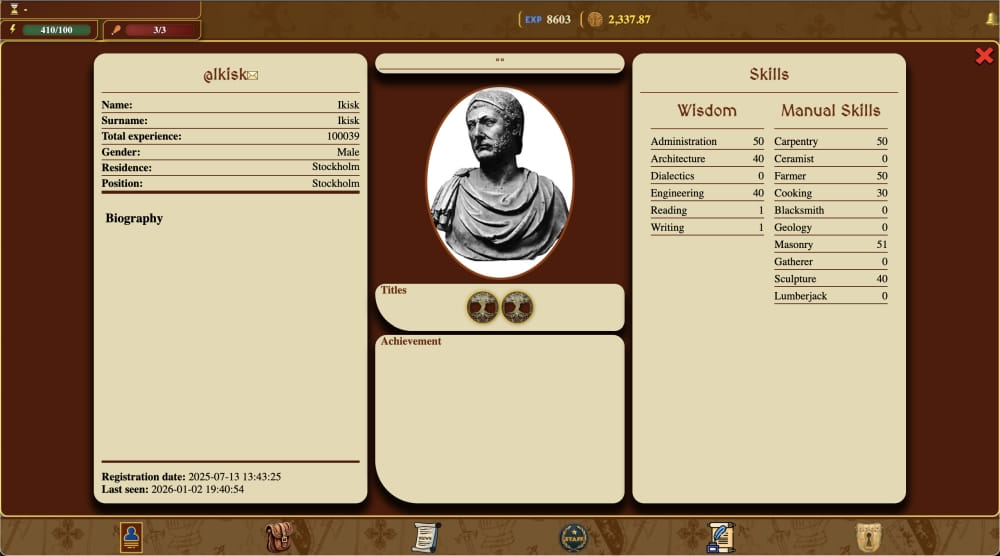Click the keyhole shield icon

pyautogui.click(x=868, y=537)
